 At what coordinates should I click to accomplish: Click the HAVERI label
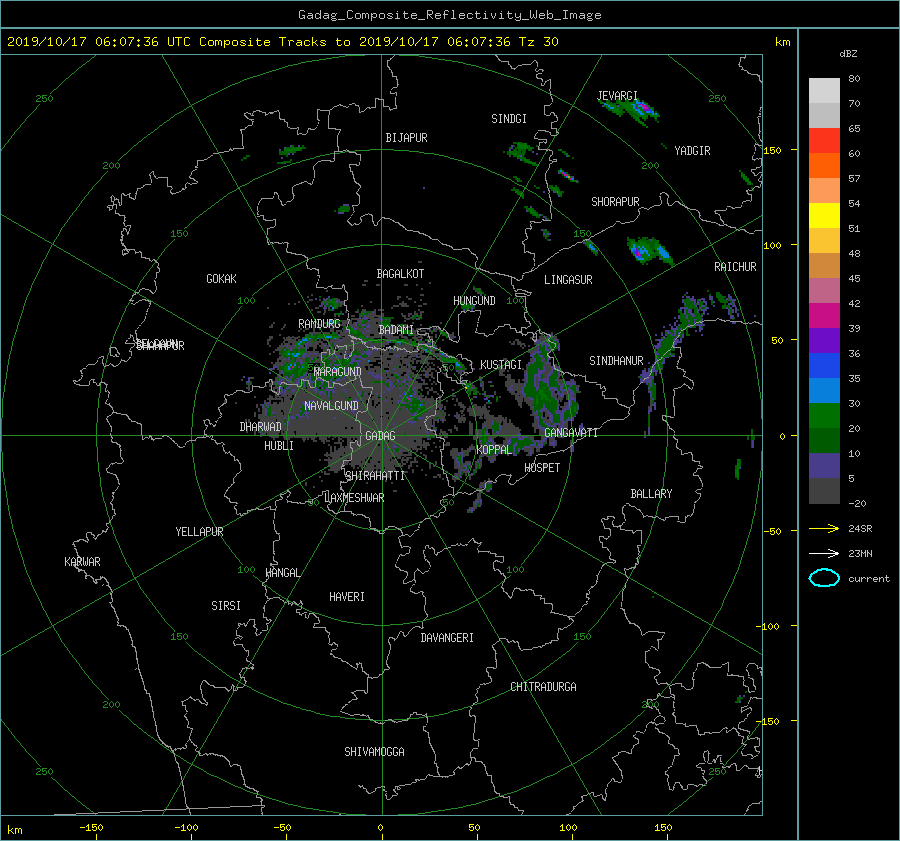point(347,597)
